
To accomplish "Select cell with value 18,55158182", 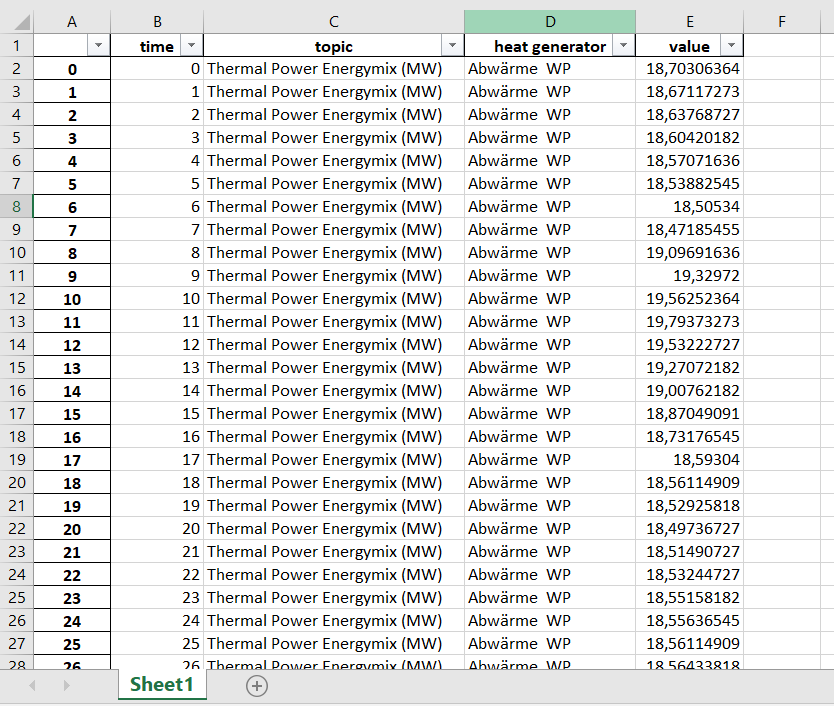I will point(689,597).
